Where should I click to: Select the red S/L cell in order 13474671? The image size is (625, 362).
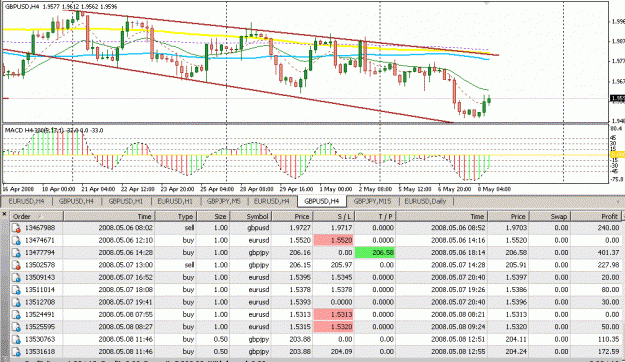point(334,240)
